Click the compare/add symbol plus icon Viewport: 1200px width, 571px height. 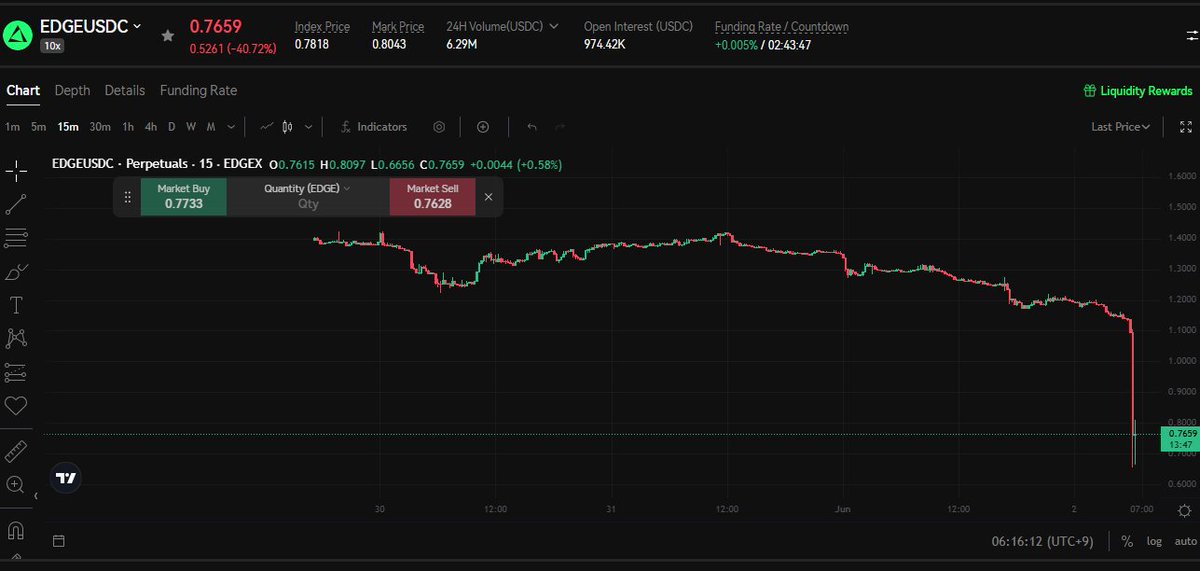coord(483,127)
